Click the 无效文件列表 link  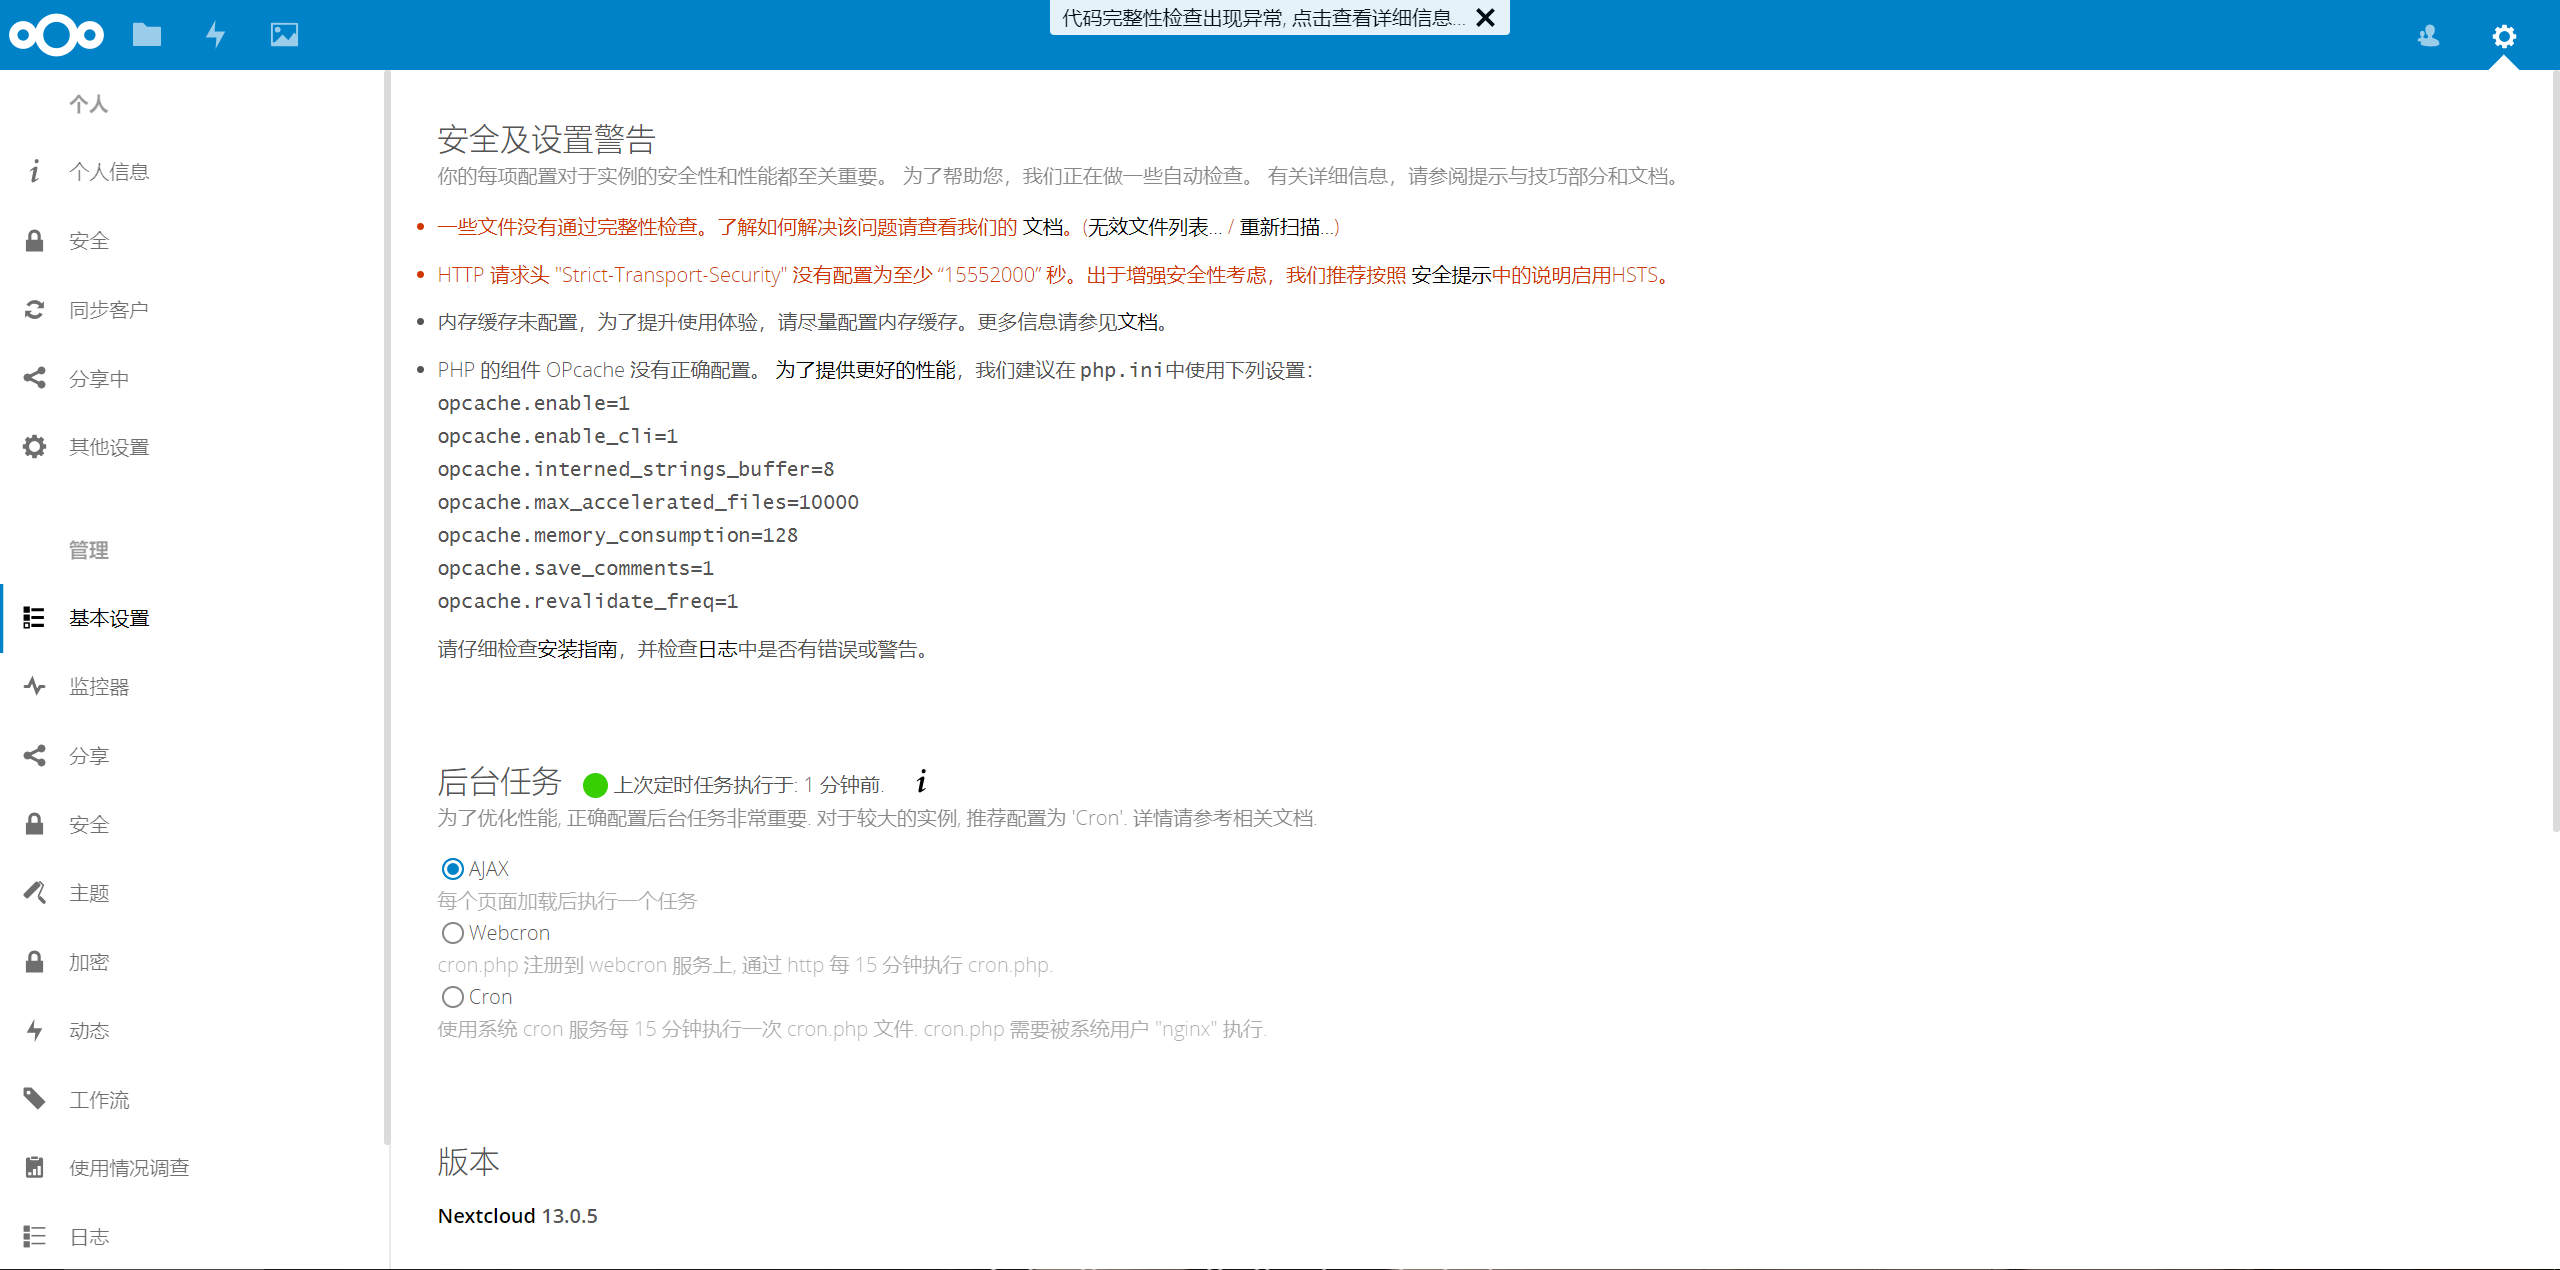1148,227
